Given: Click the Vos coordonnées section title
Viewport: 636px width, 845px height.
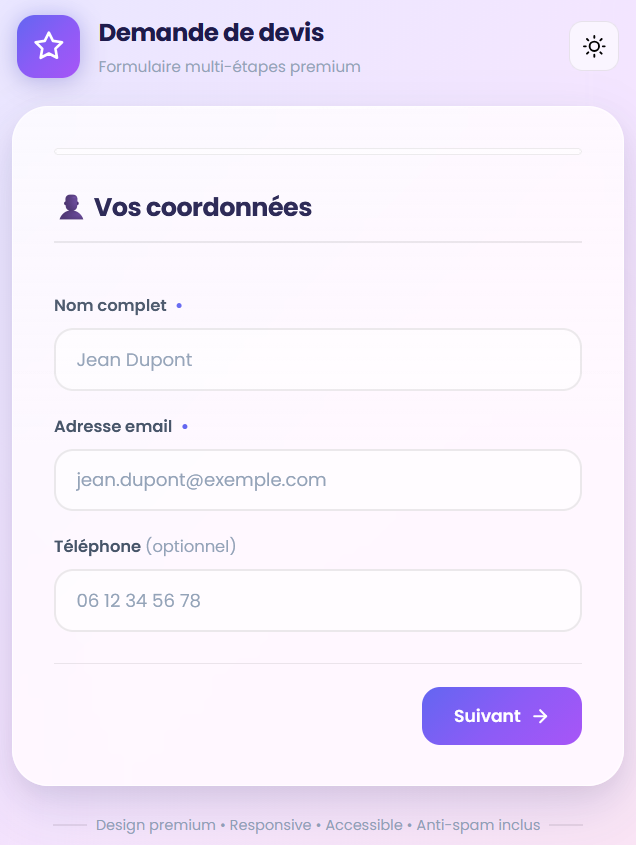Looking at the screenshot, I should [202, 207].
